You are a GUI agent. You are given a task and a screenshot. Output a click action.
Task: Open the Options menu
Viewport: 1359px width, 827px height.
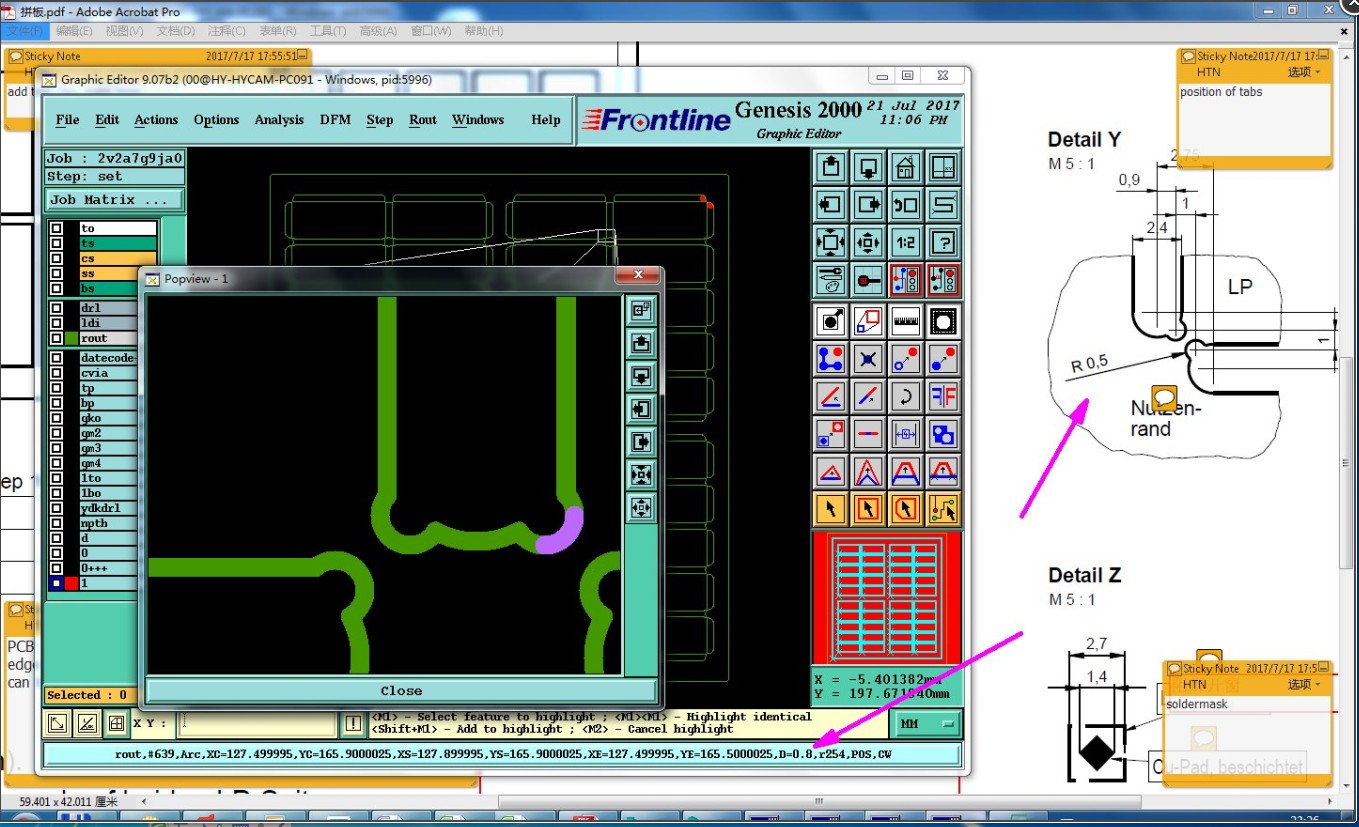[216, 120]
